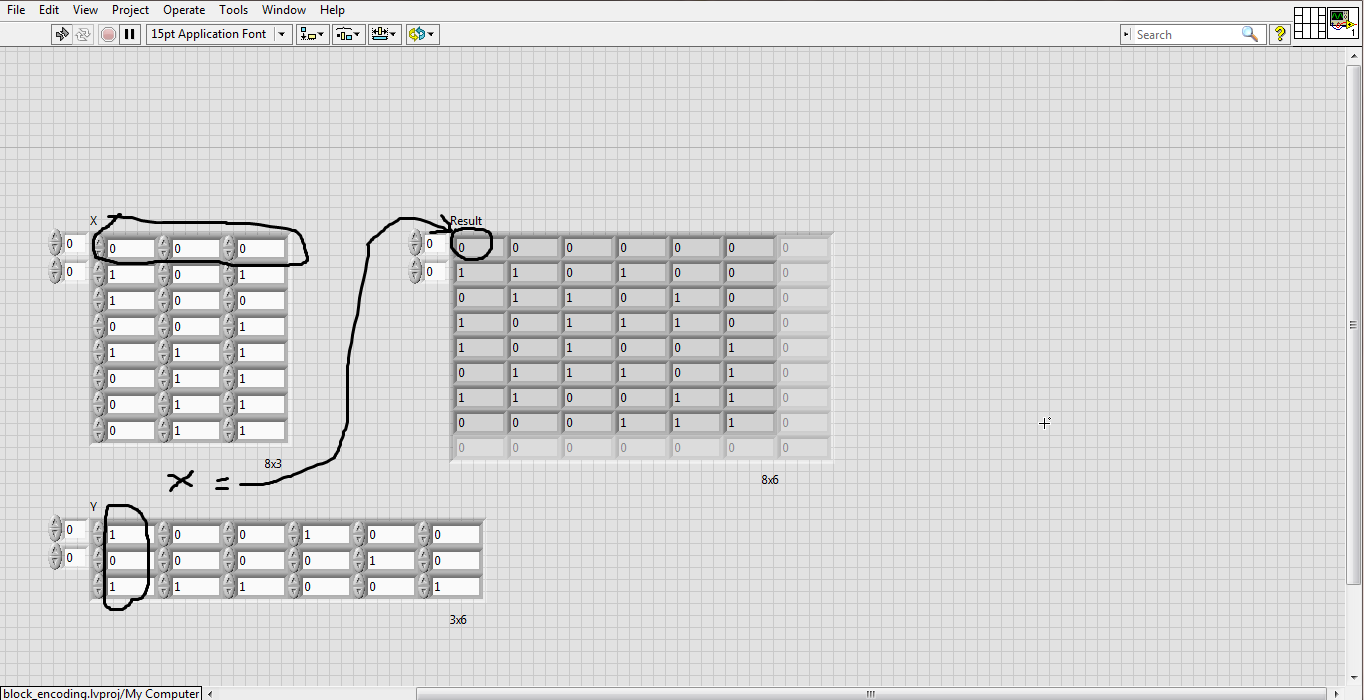Click the connector pane grid icon
The image size is (1364, 700).
click(1309, 23)
